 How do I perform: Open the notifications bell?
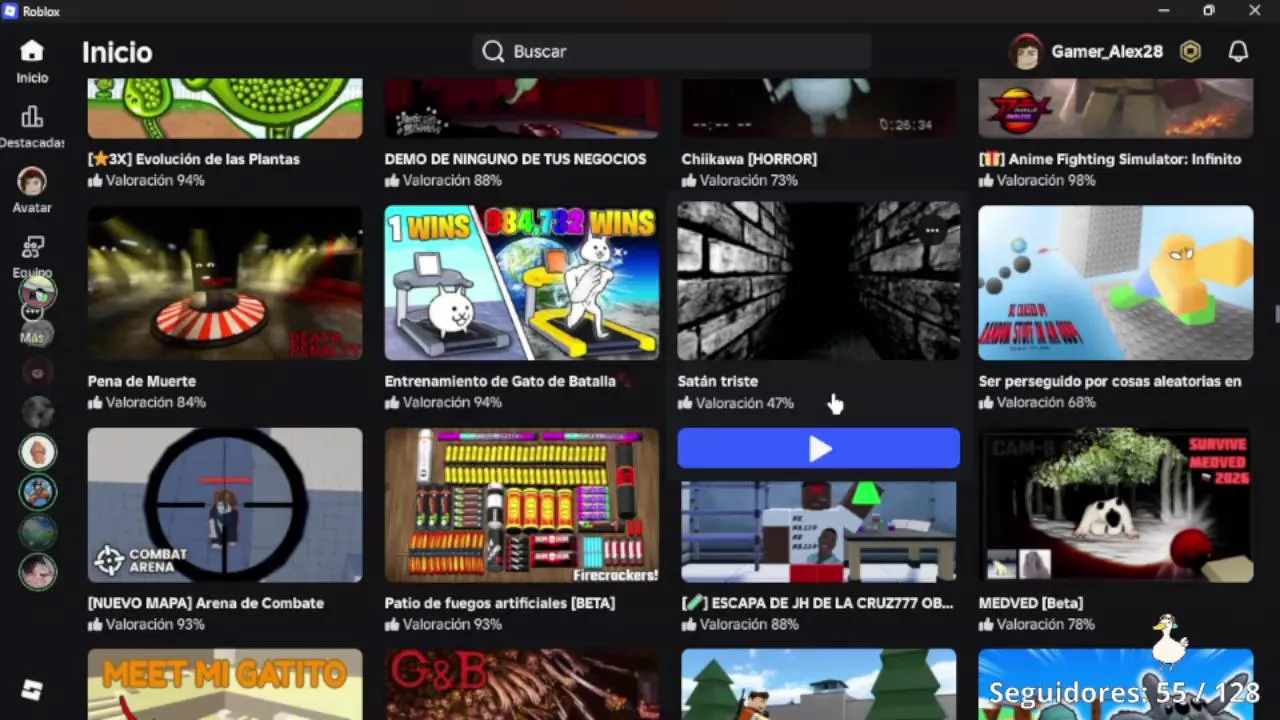click(1238, 51)
